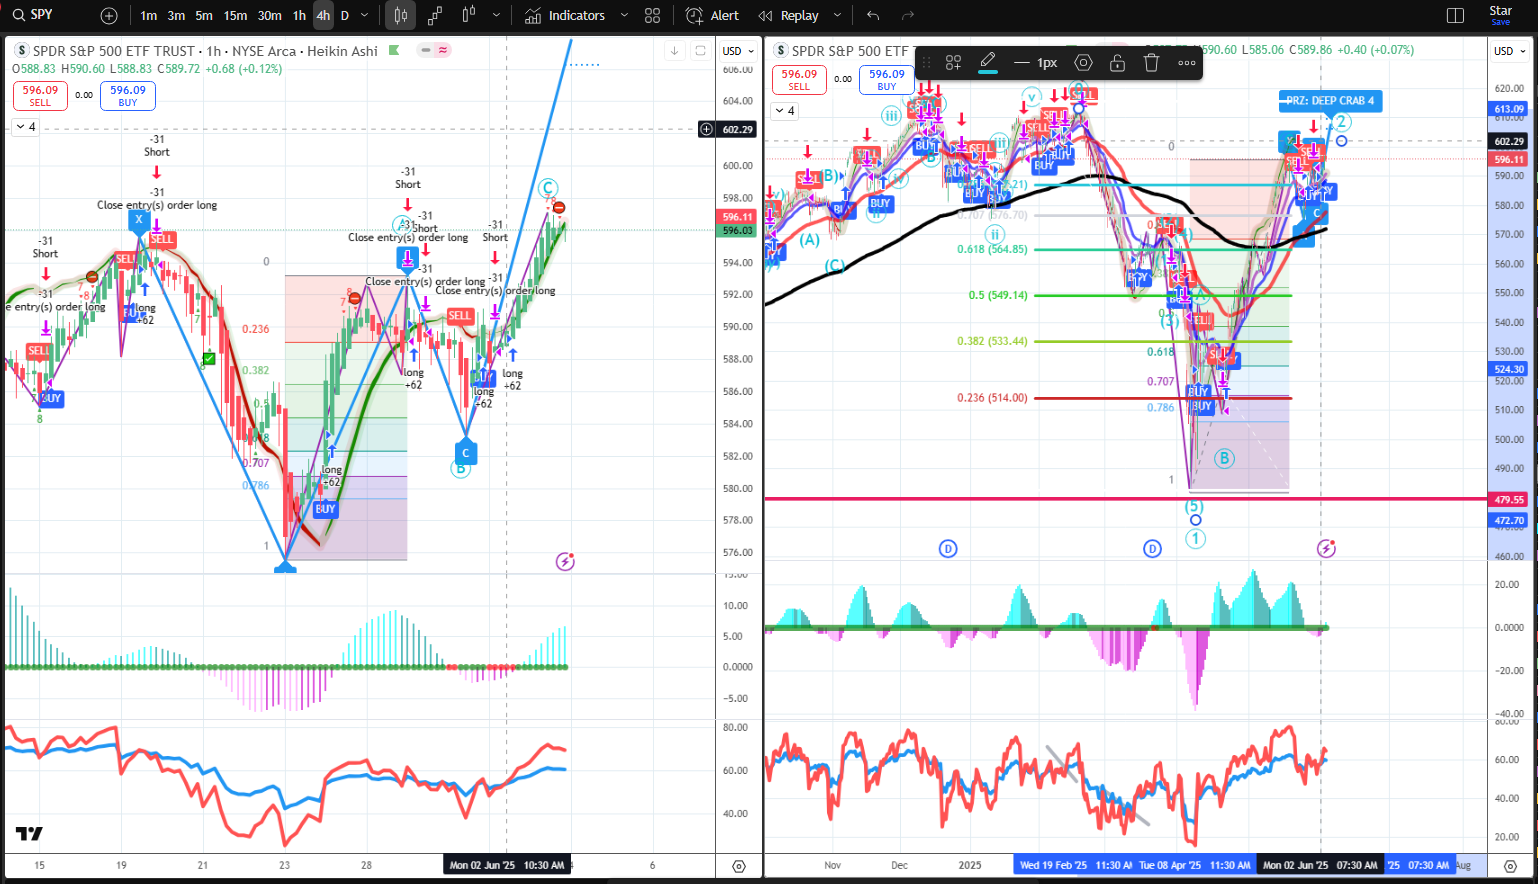Viewport: 1538px width, 884px height.
Task: Switch to the 1h timeframe
Action: [299, 16]
